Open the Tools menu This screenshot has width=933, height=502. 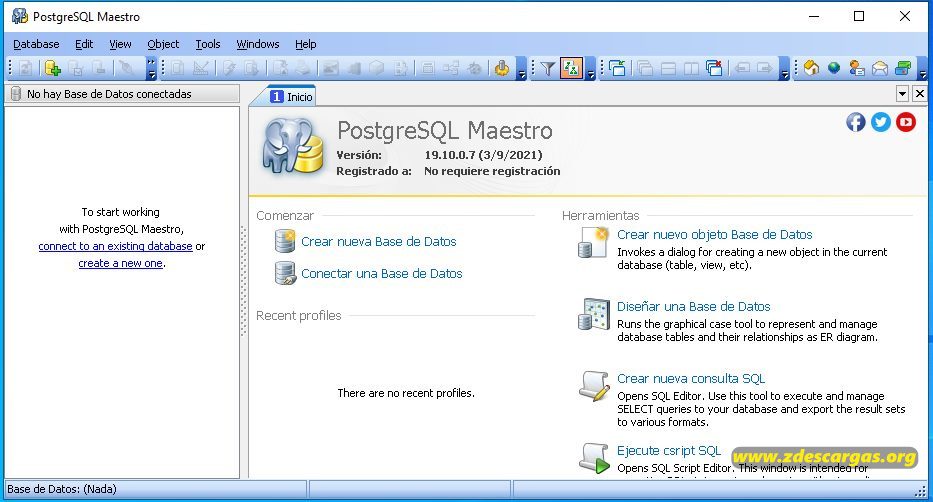(208, 44)
